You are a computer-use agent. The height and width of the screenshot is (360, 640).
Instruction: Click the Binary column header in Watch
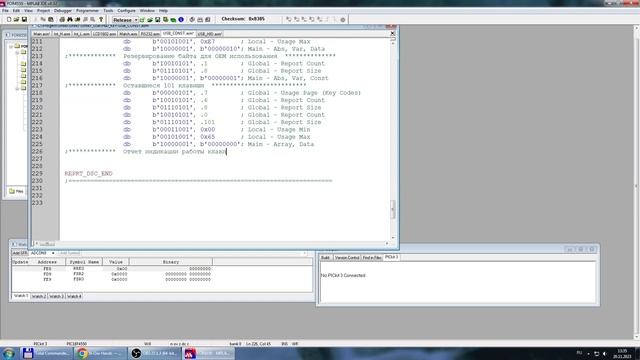click(171, 262)
